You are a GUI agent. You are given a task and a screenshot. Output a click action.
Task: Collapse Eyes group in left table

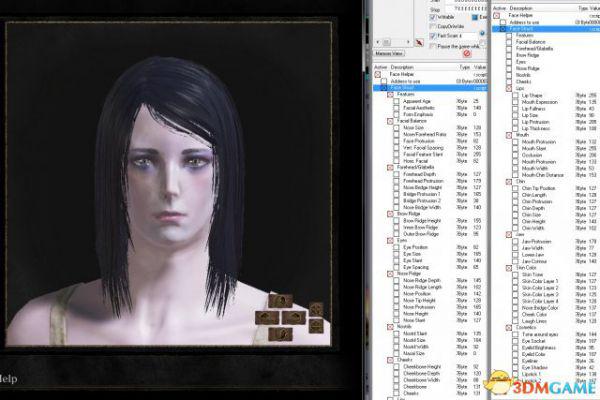(390, 240)
